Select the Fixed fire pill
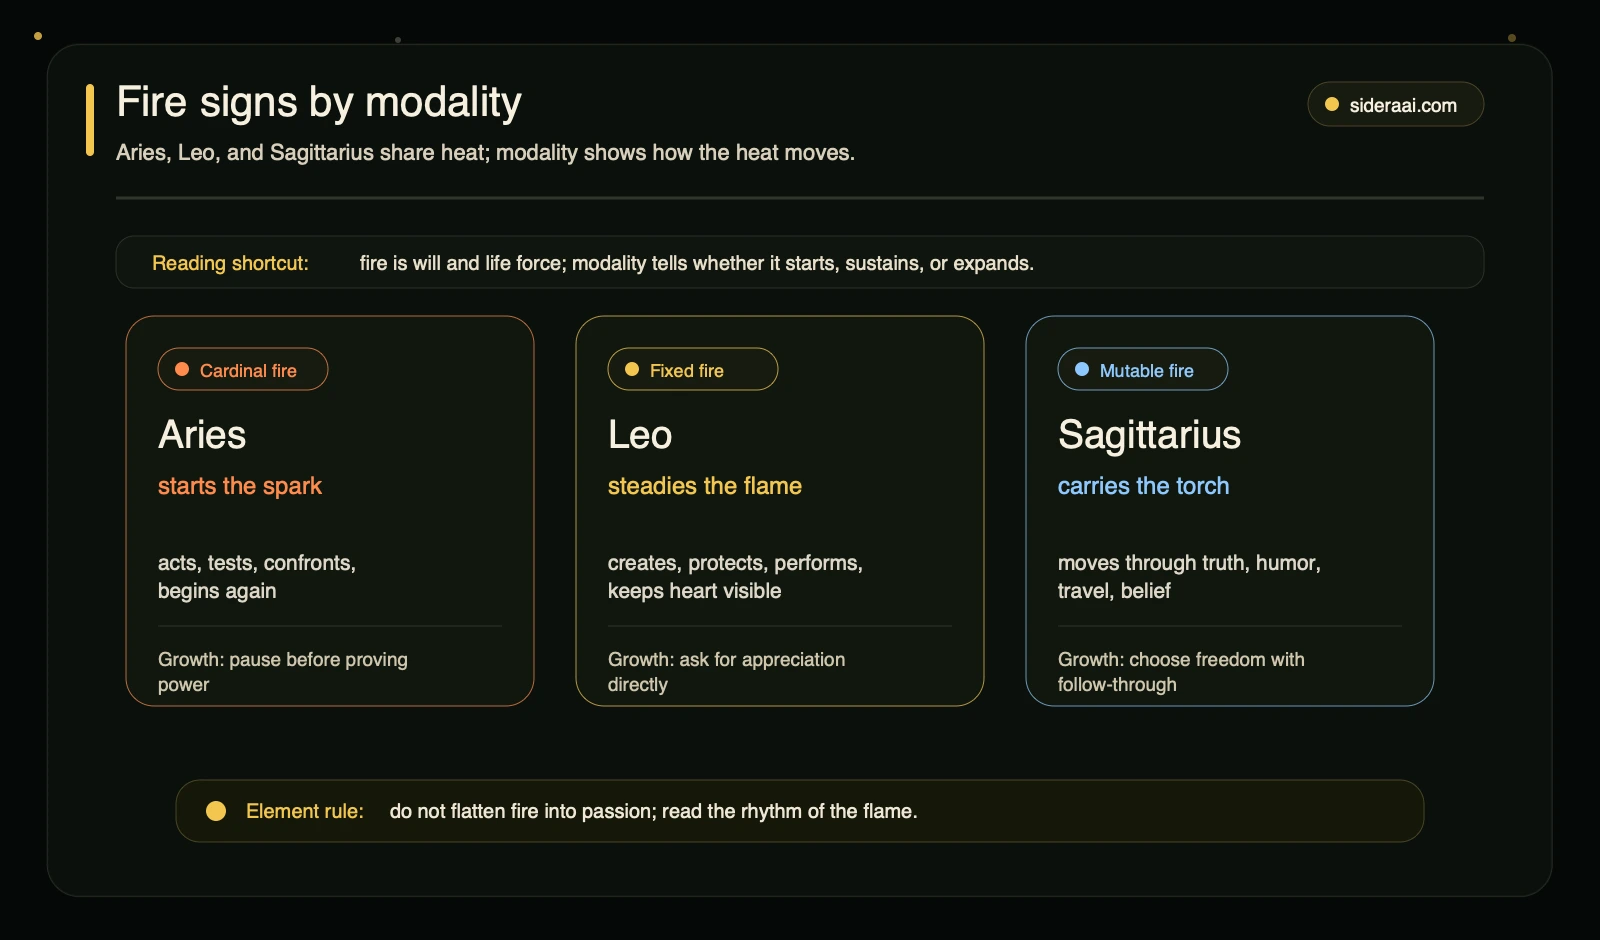 tap(693, 369)
